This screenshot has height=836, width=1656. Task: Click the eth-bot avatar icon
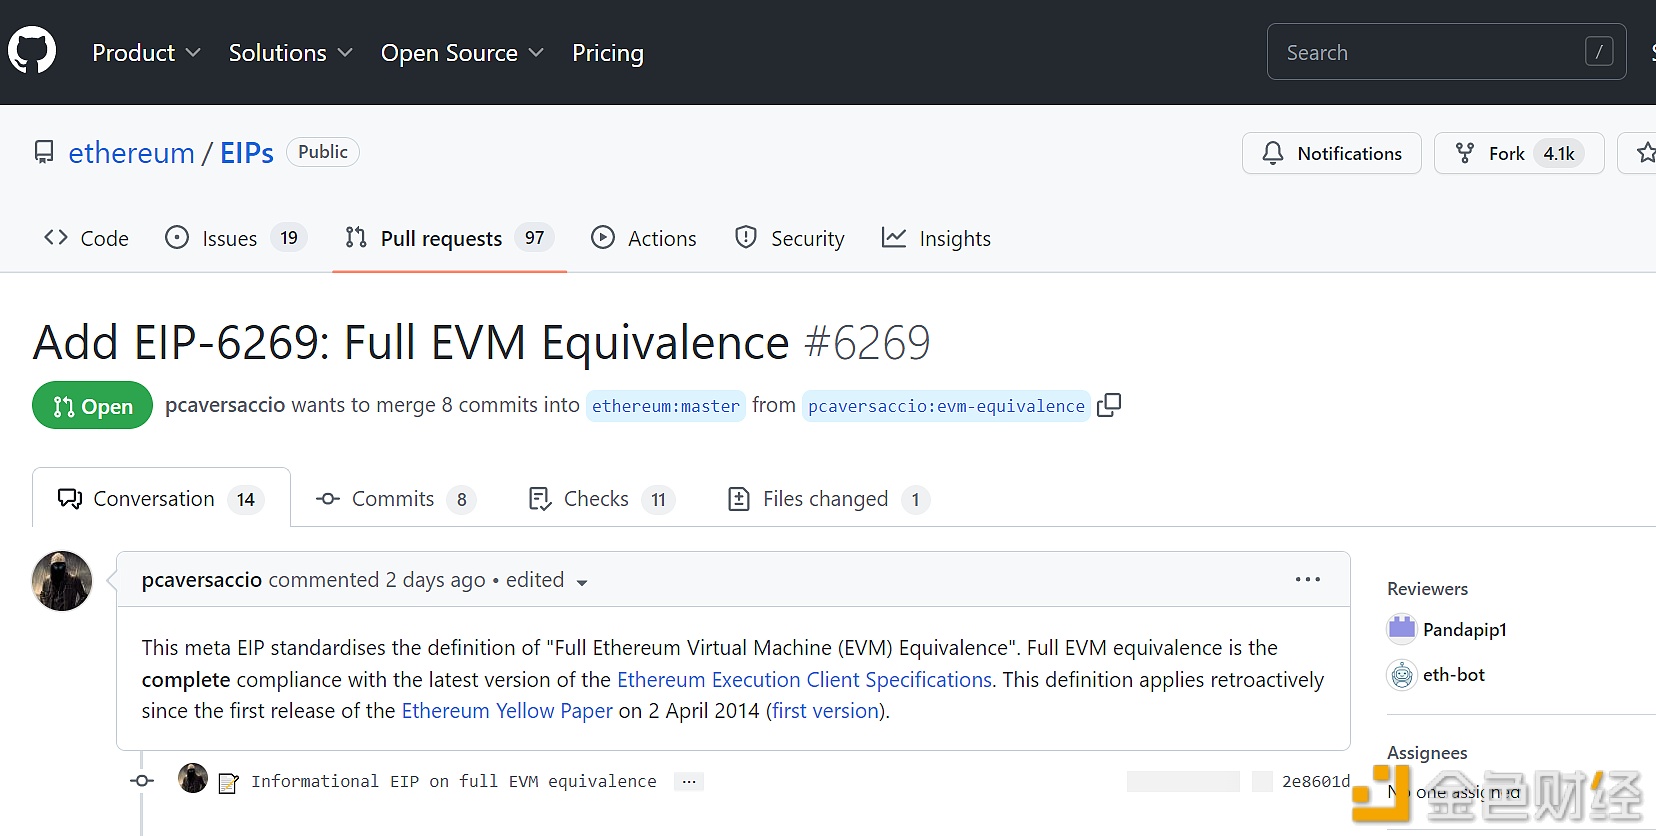click(x=1402, y=676)
